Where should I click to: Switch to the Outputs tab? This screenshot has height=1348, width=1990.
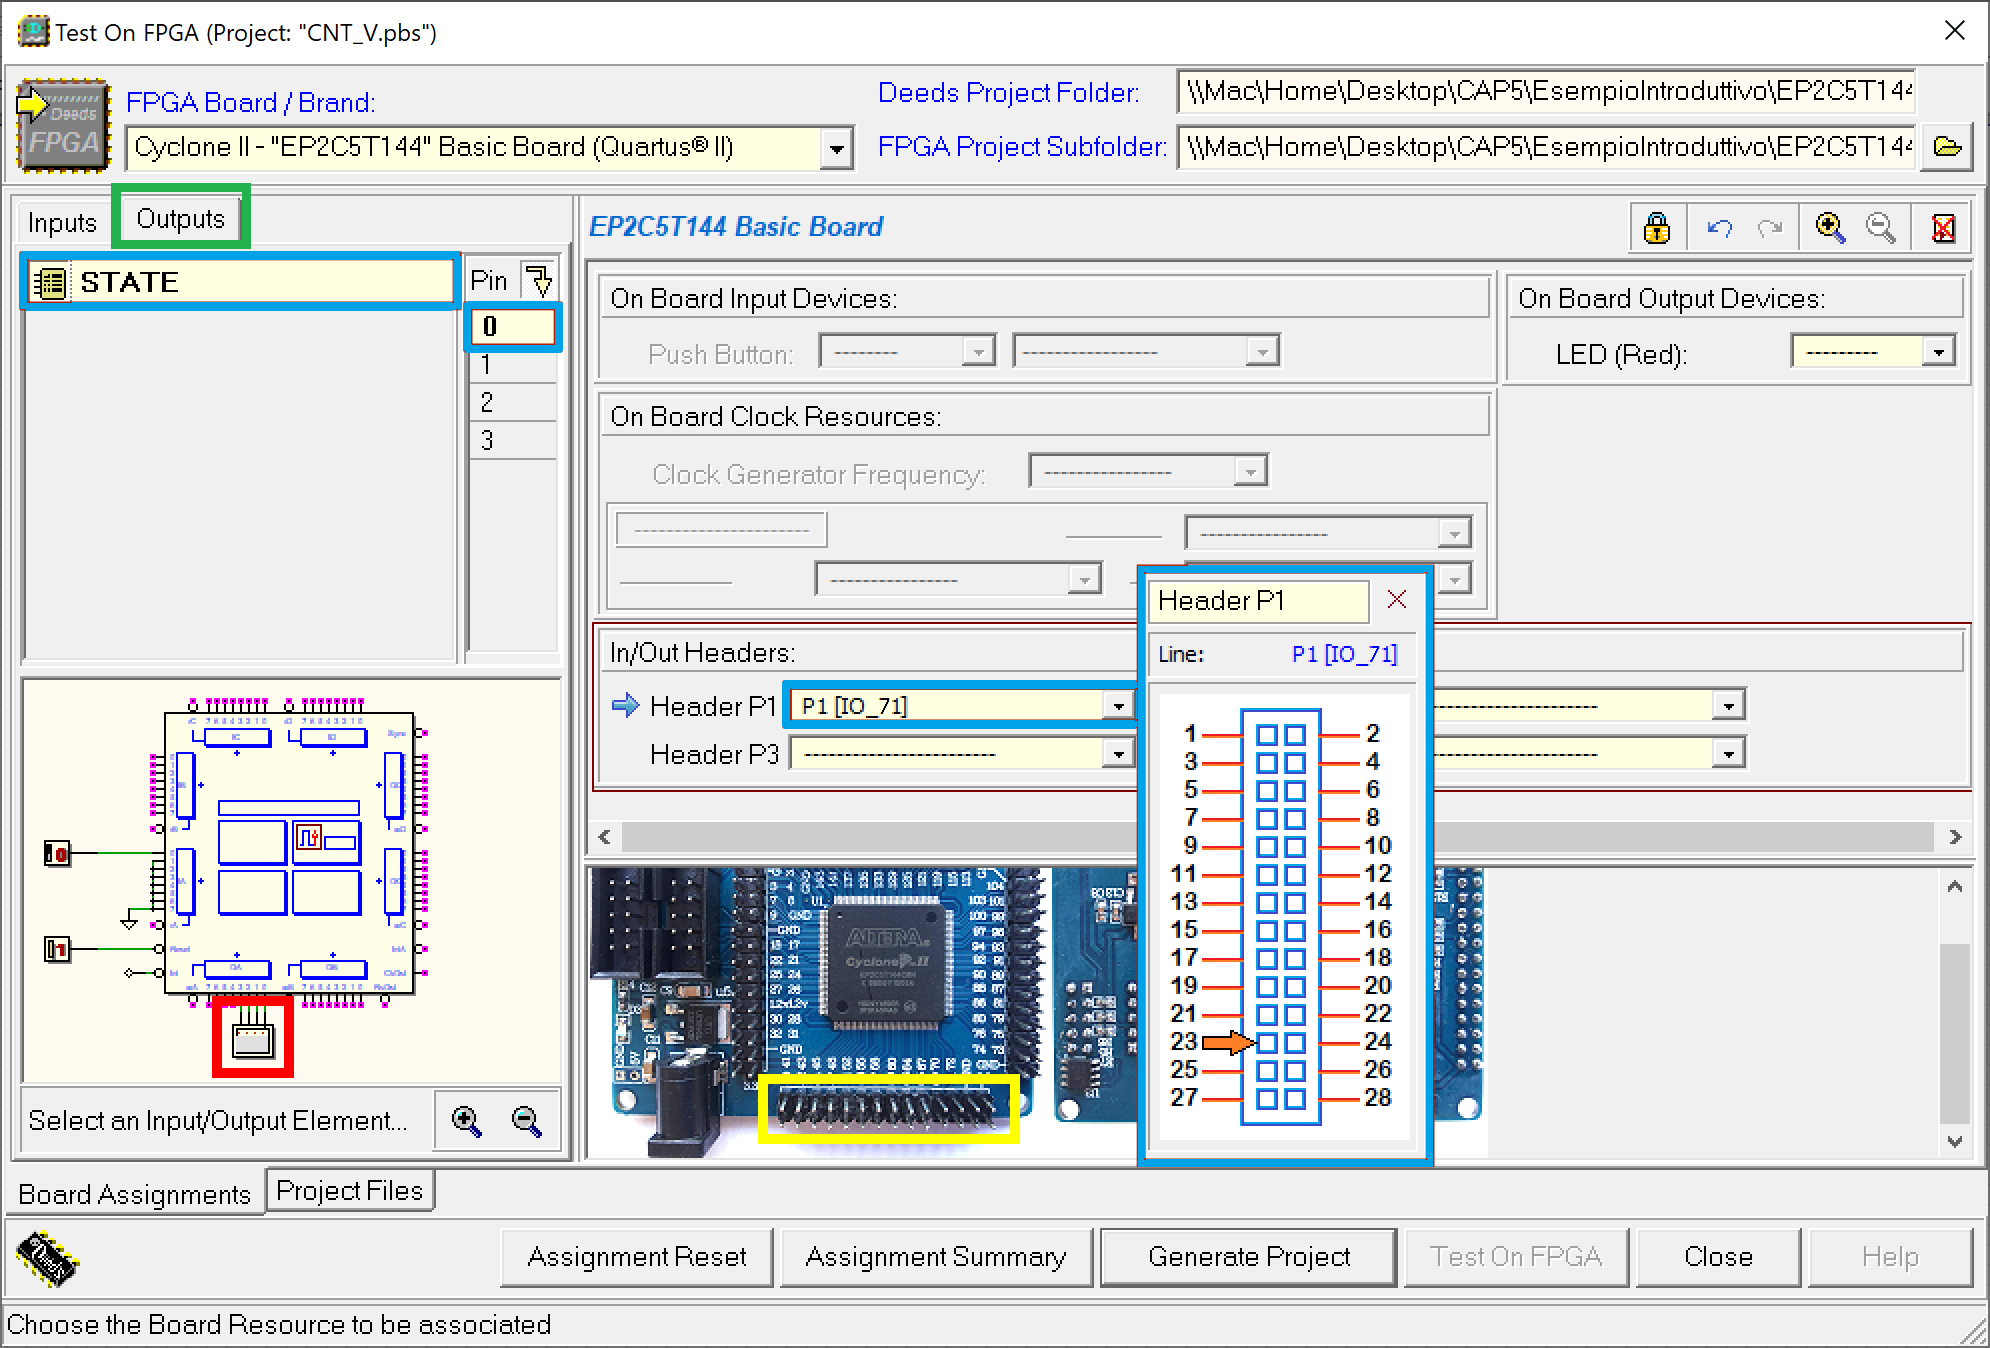[x=180, y=218]
